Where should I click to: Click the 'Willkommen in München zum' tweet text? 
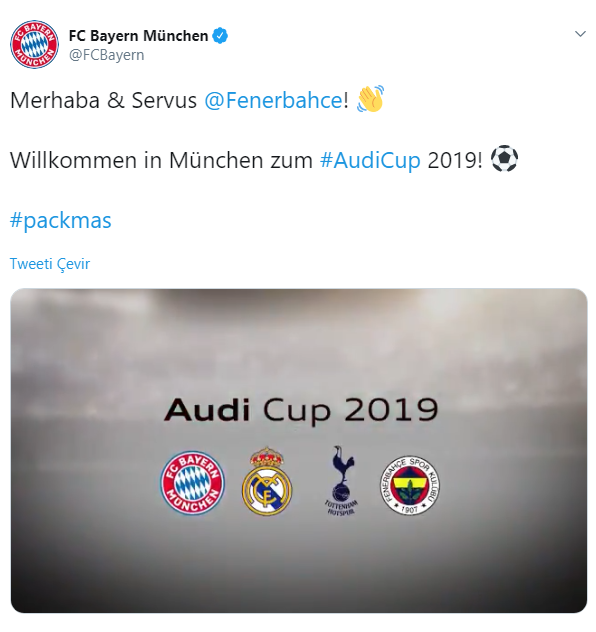pos(161,160)
